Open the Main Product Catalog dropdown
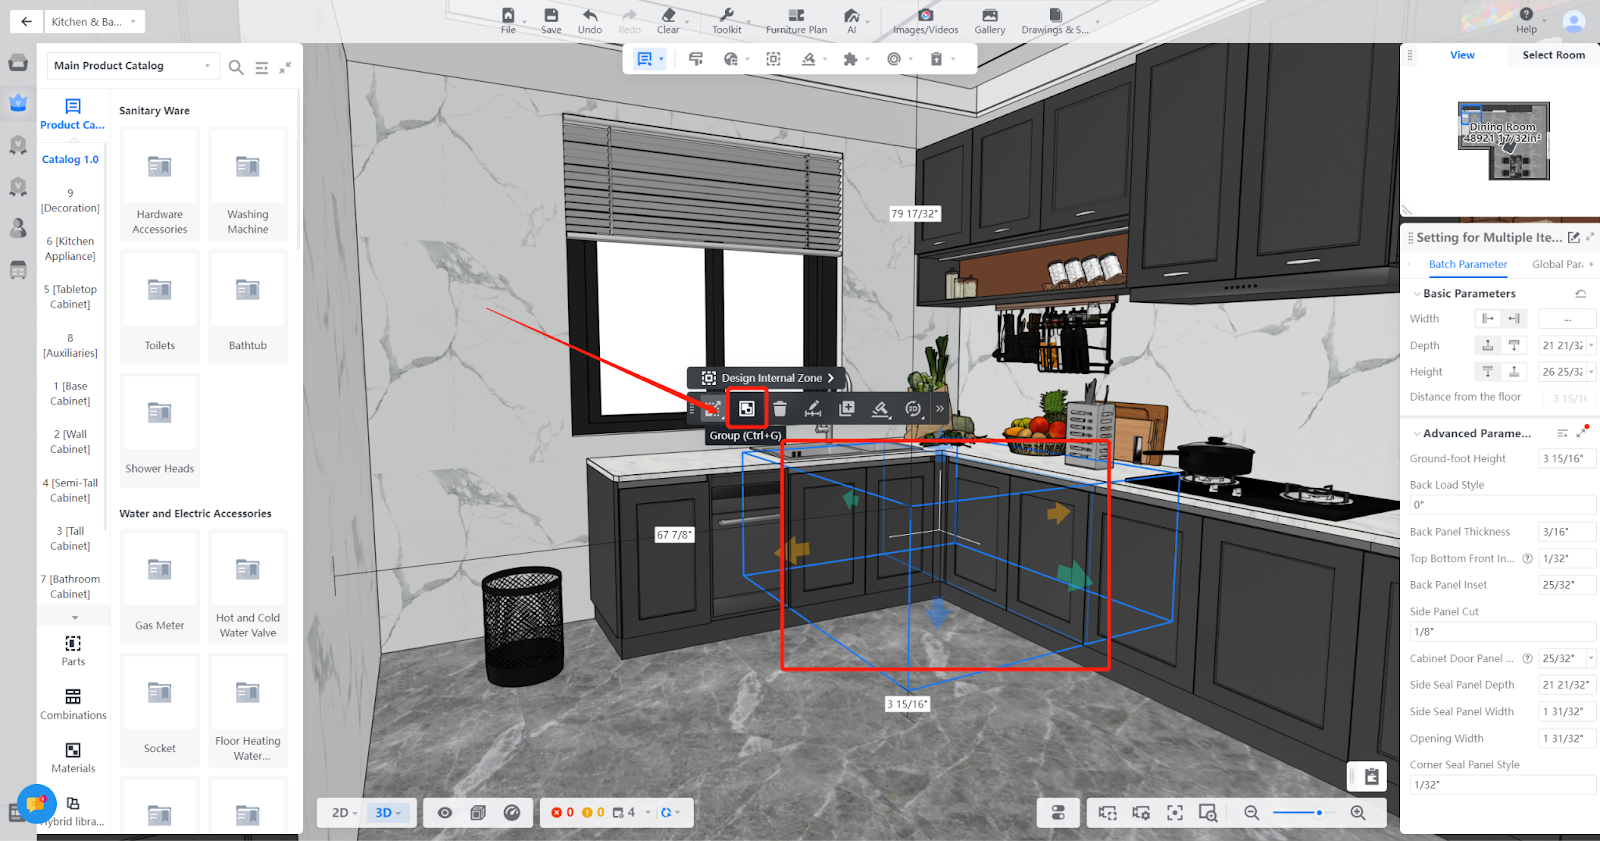The height and width of the screenshot is (841, 1600). pos(134,66)
